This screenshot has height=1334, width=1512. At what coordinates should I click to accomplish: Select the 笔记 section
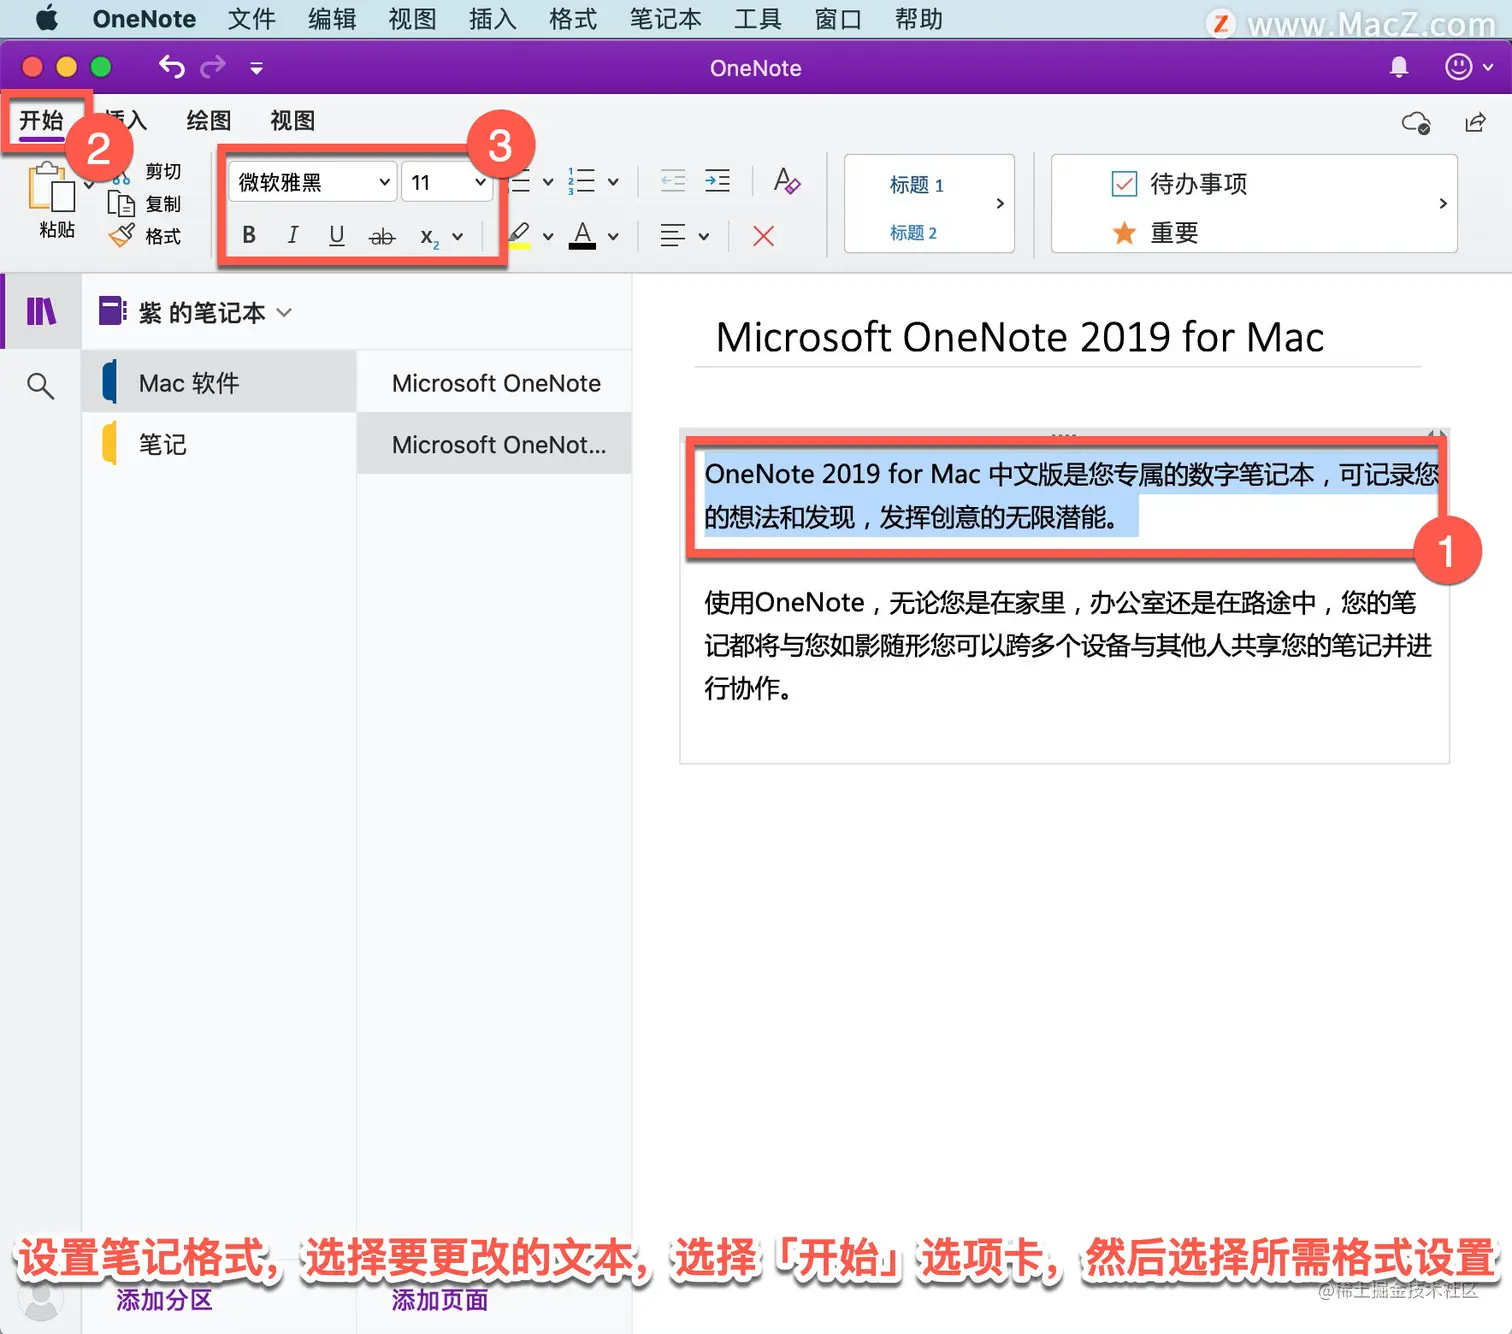219,444
